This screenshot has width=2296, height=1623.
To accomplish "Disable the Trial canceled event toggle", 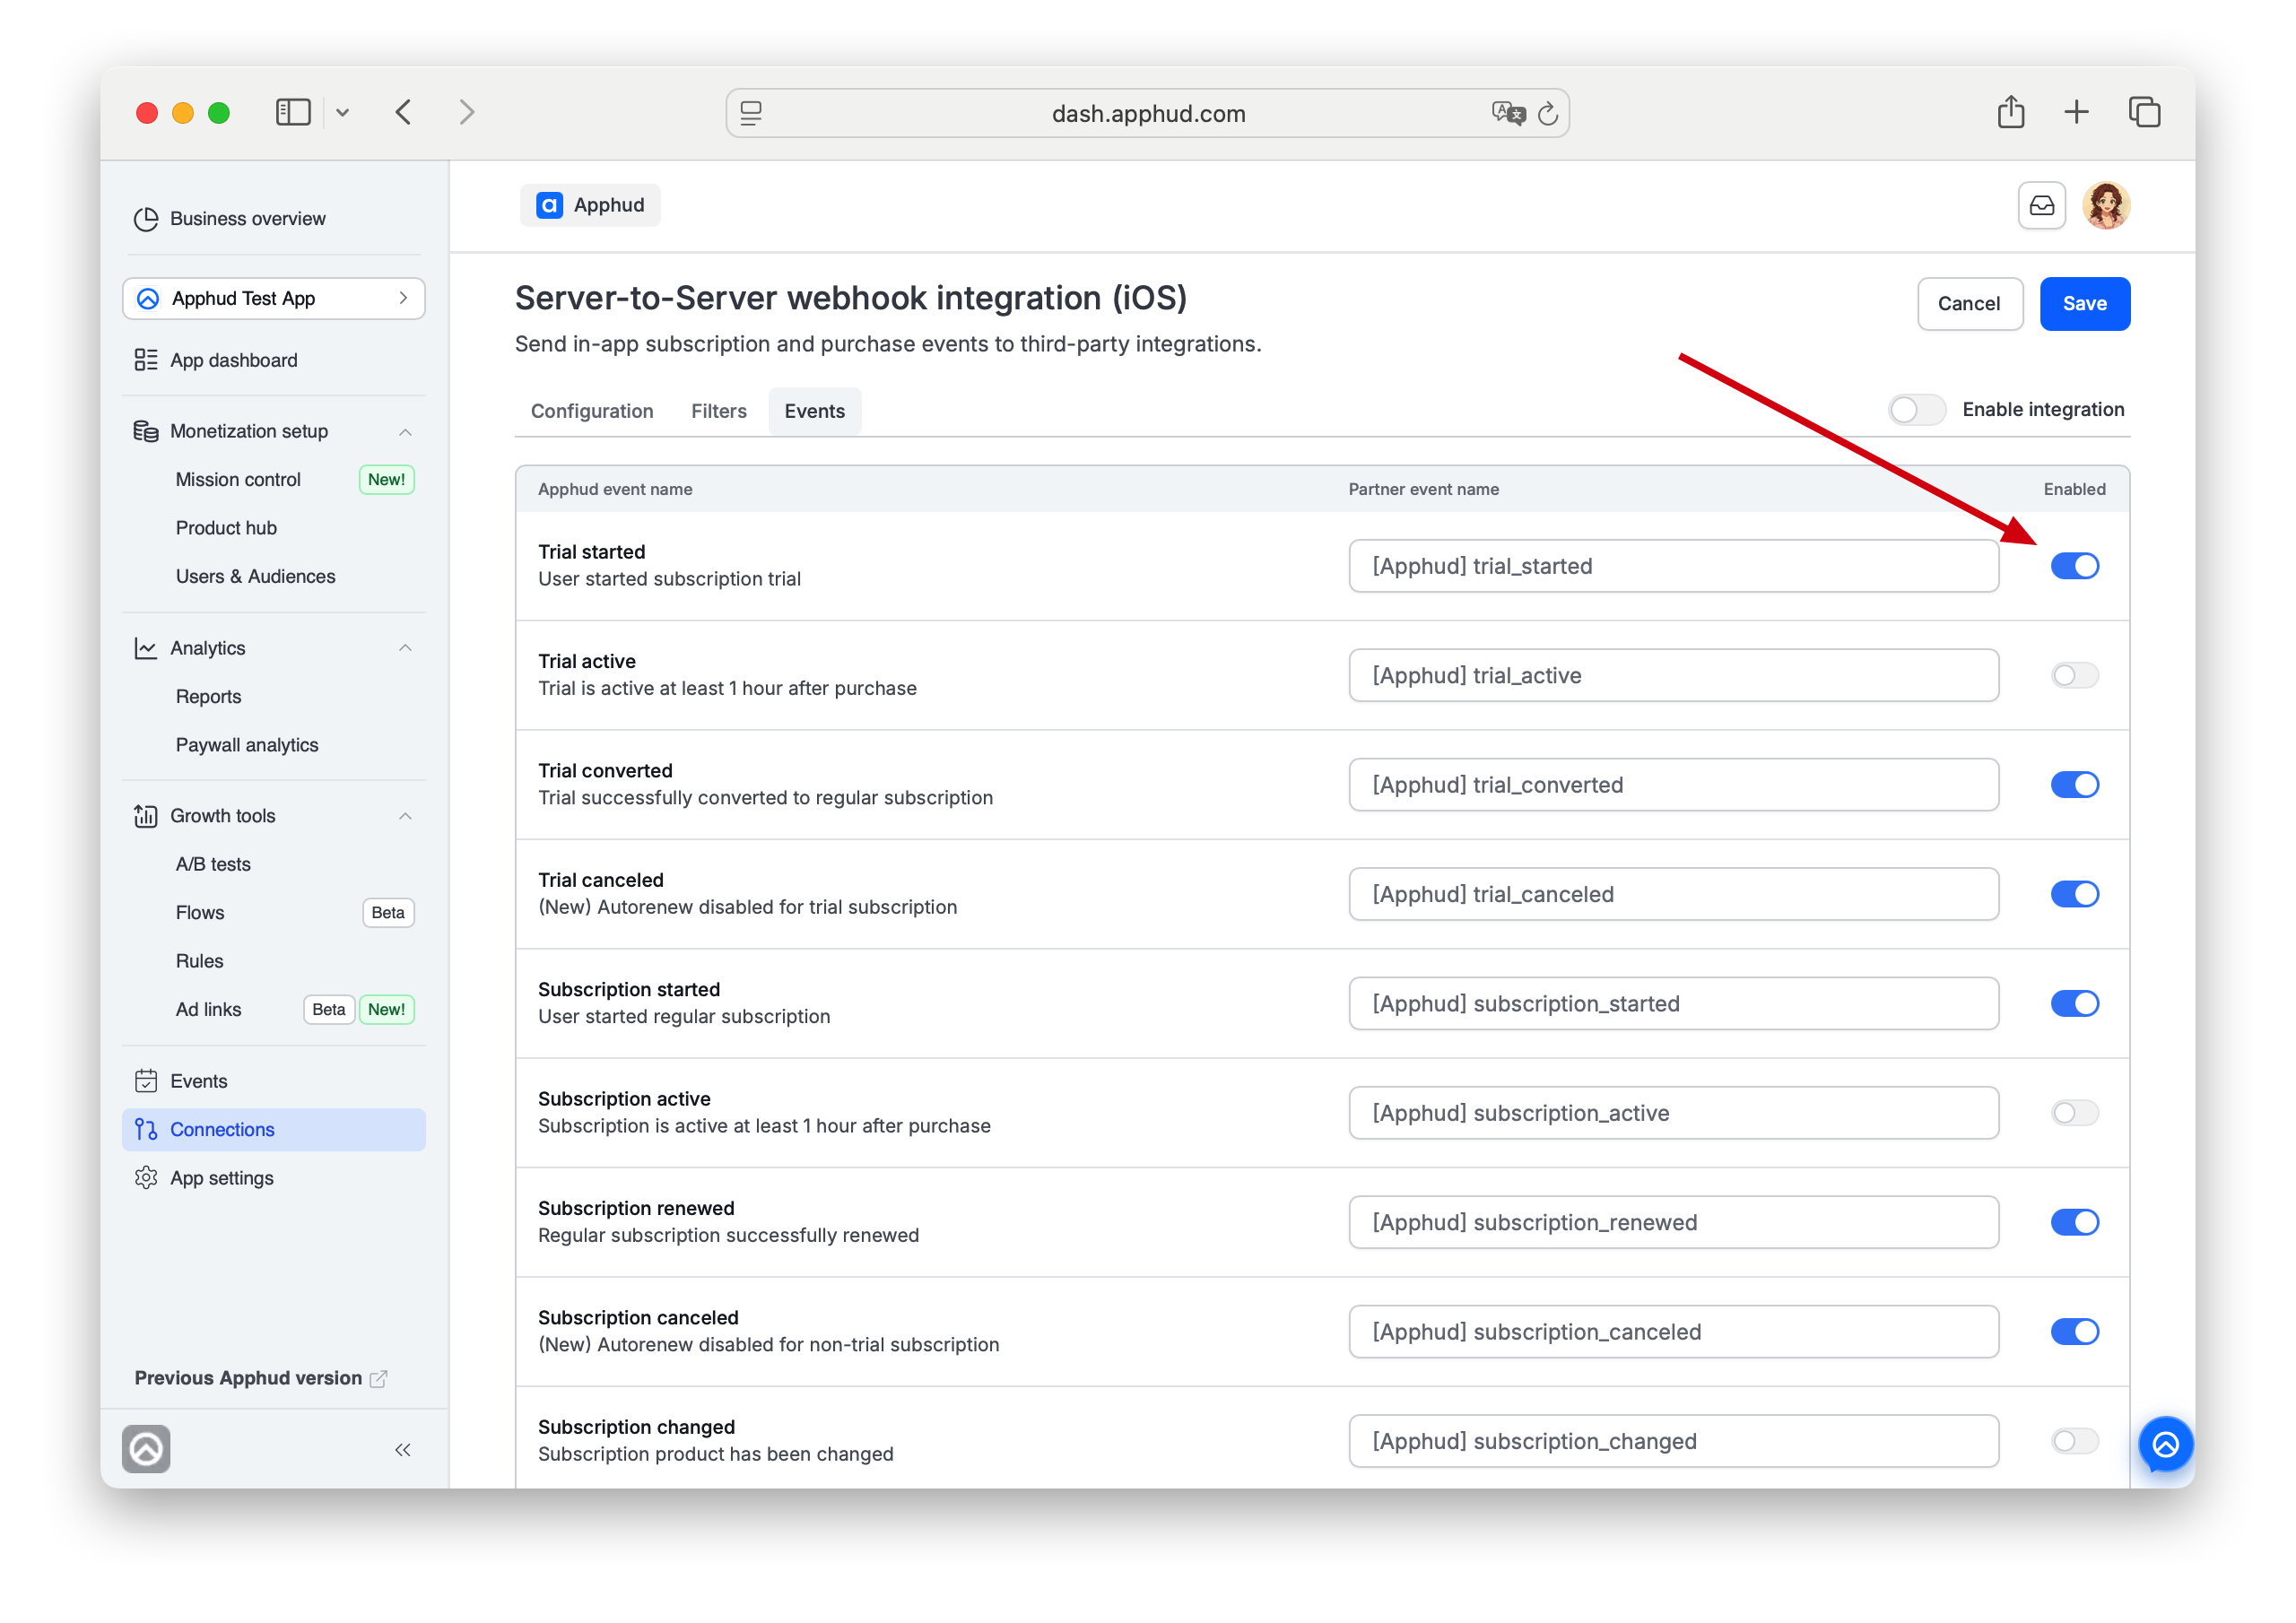I will [x=2074, y=894].
